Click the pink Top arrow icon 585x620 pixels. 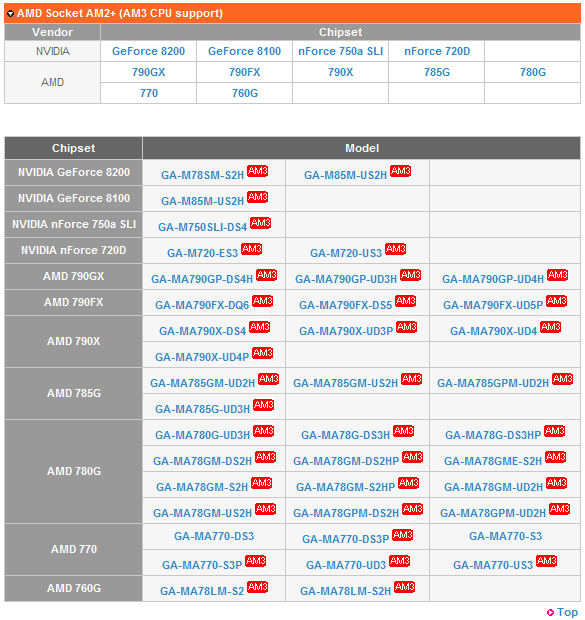click(550, 612)
